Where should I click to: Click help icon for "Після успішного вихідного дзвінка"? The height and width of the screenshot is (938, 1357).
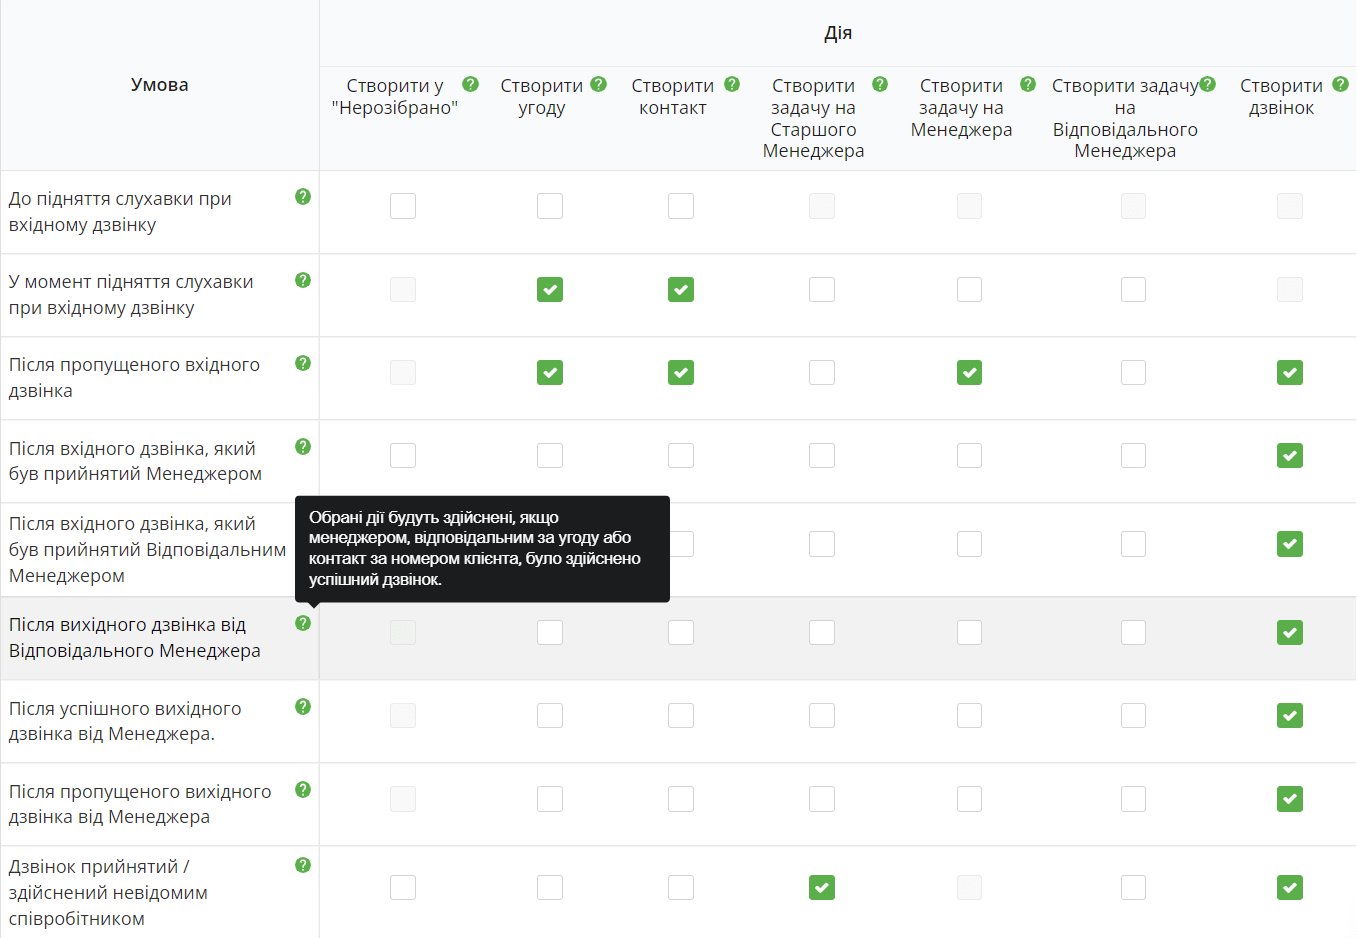(303, 707)
